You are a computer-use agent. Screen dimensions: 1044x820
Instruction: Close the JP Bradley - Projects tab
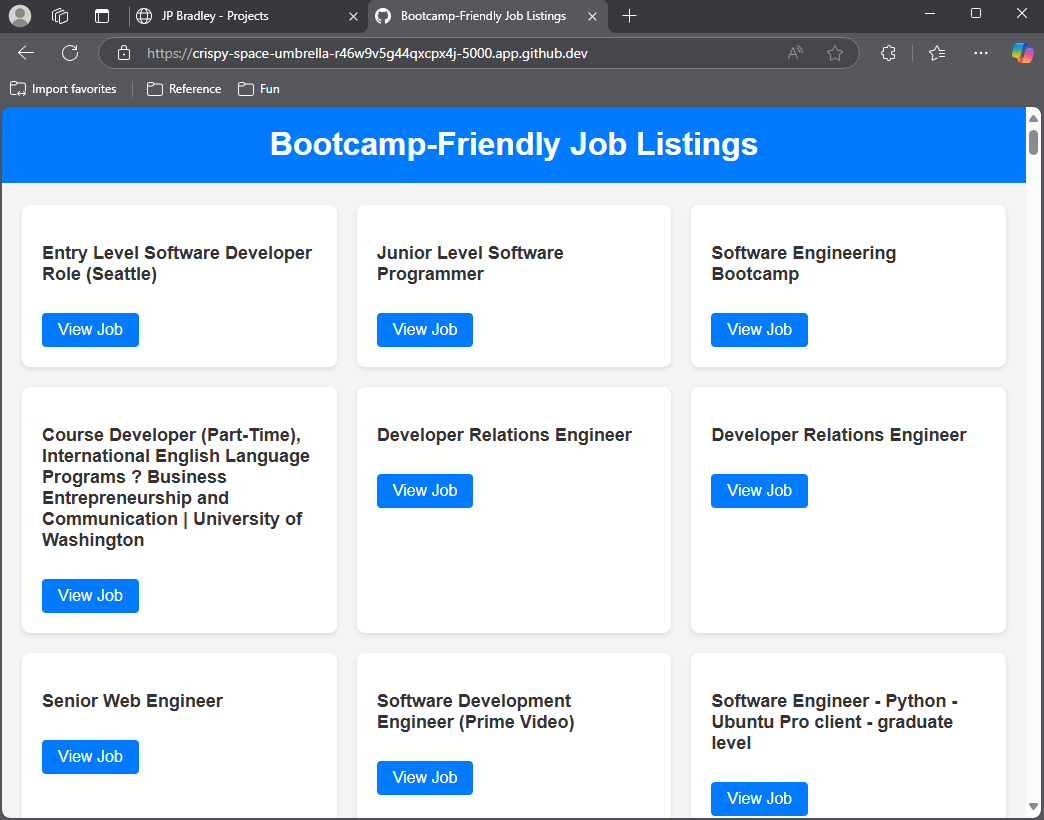coord(354,16)
